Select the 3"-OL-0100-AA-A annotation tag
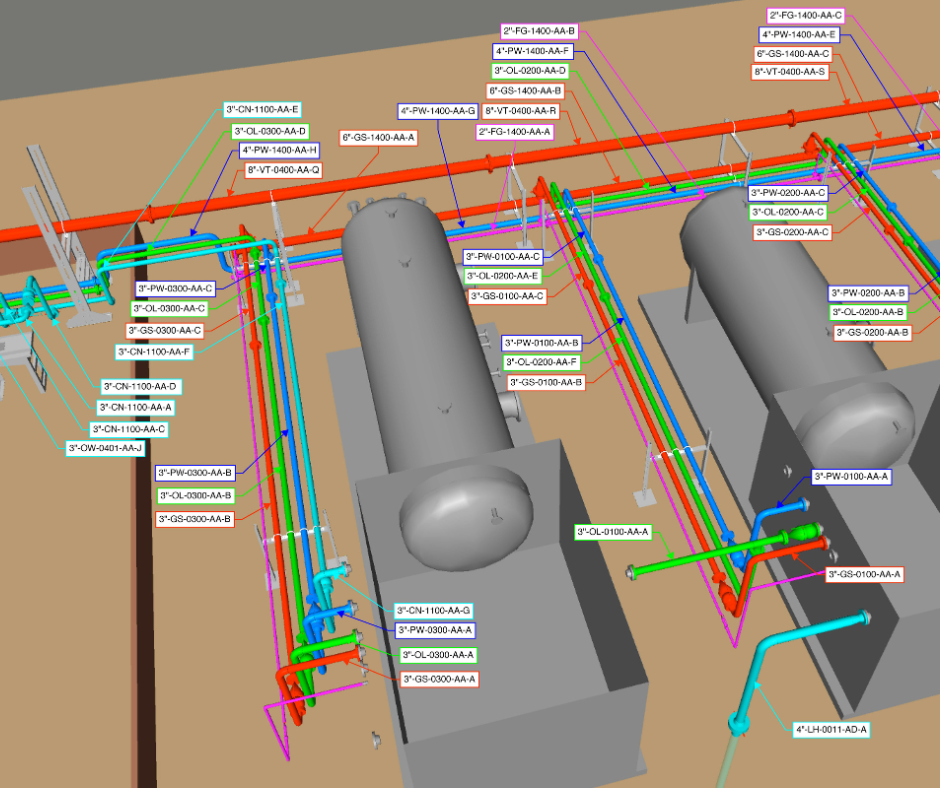Viewport: 940px width, 788px height. click(613, 531)
